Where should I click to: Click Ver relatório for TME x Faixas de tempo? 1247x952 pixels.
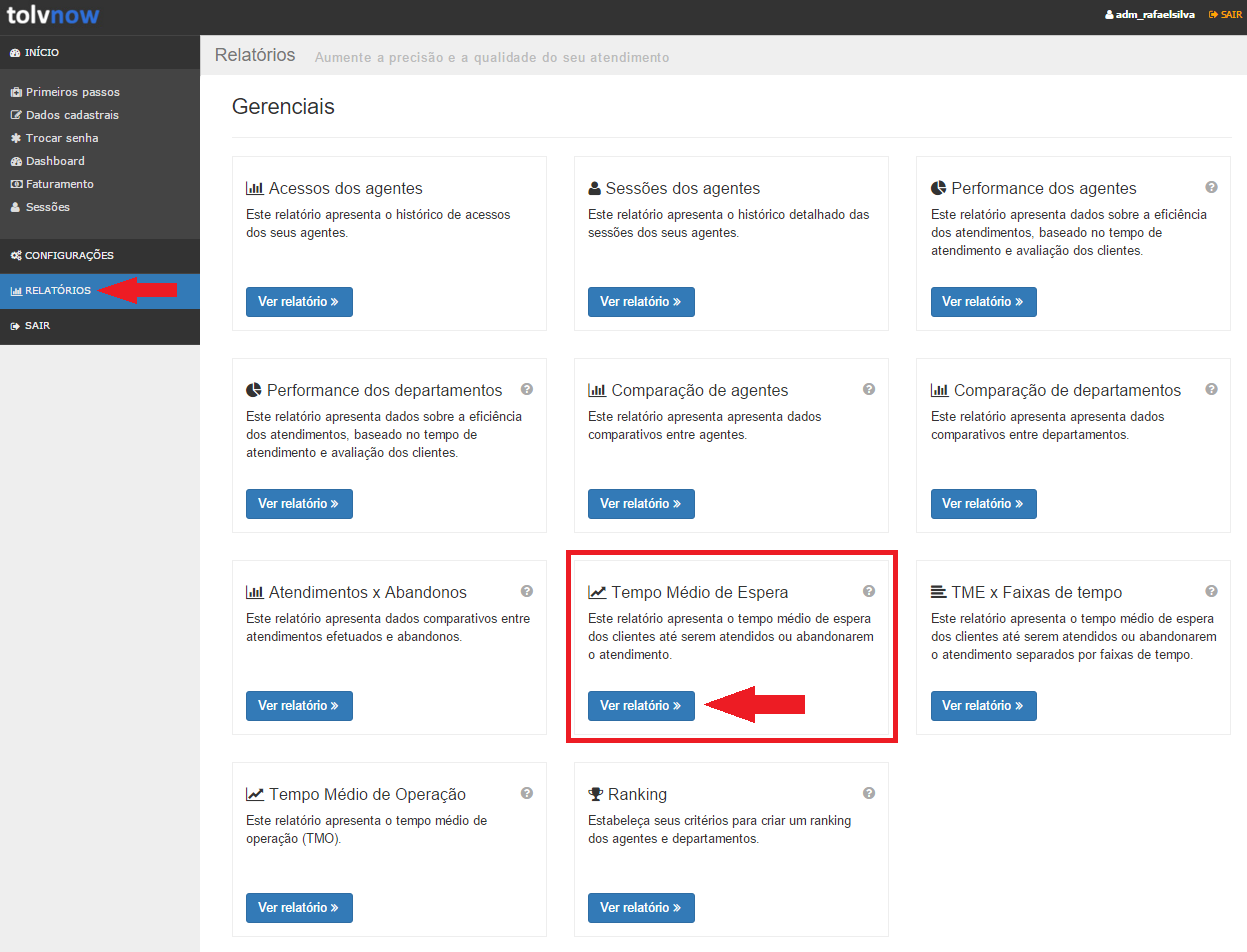(x=983, y=706)
